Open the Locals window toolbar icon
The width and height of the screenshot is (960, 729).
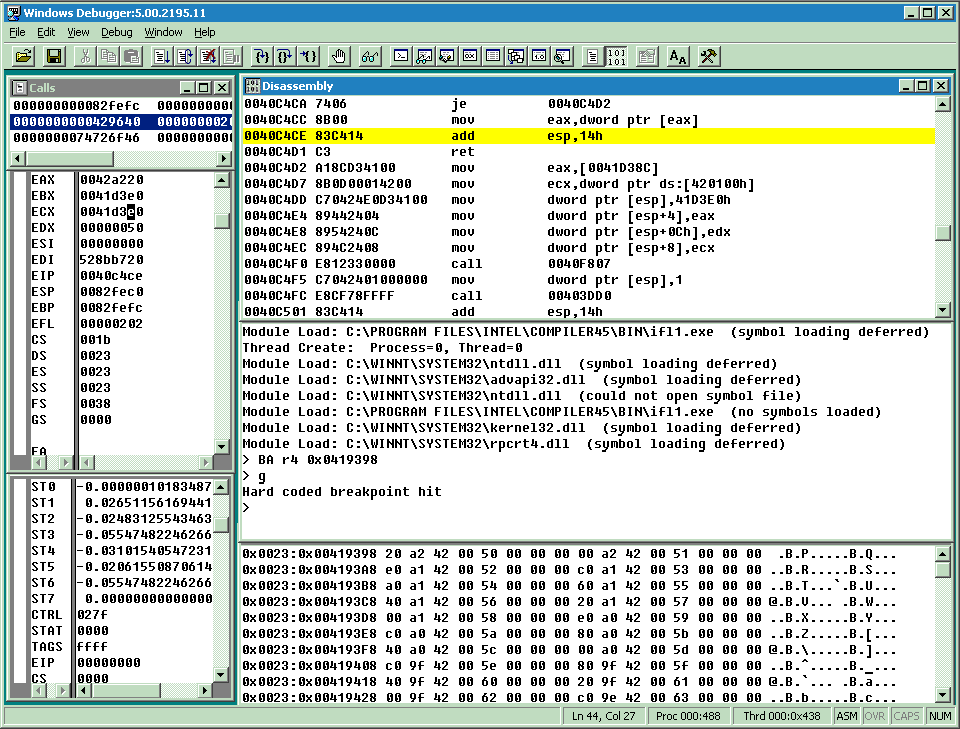447,57
